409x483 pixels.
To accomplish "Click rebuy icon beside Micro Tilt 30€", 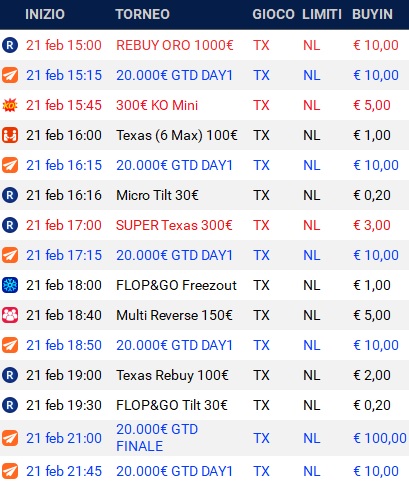I will click(x=10, y=195).
